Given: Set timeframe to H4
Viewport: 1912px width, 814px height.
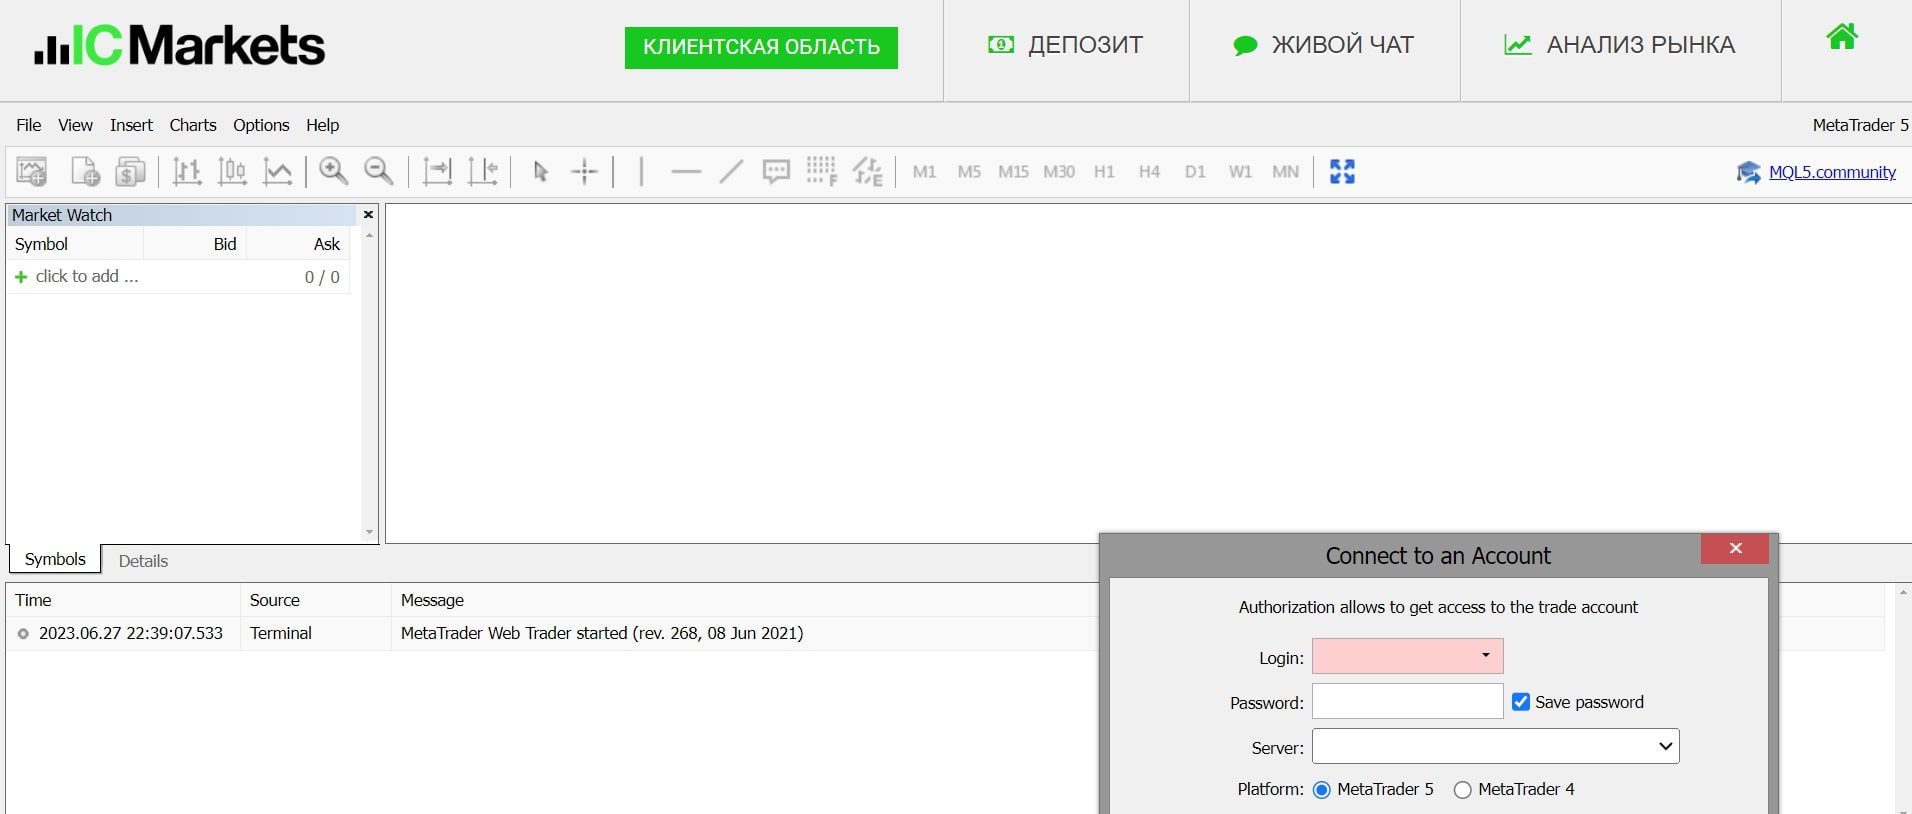Looking at the screenshot, I should [1149, 172].
